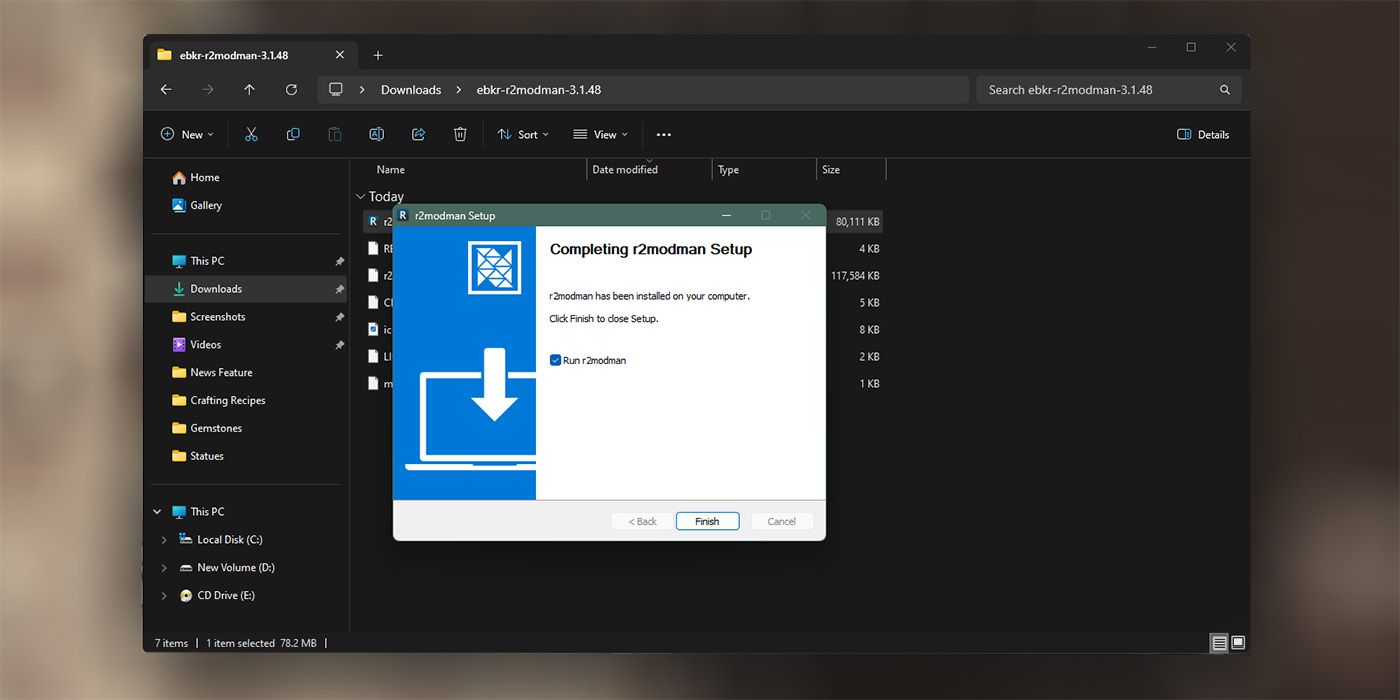Click Finish to close Setup

pos(707,521)
